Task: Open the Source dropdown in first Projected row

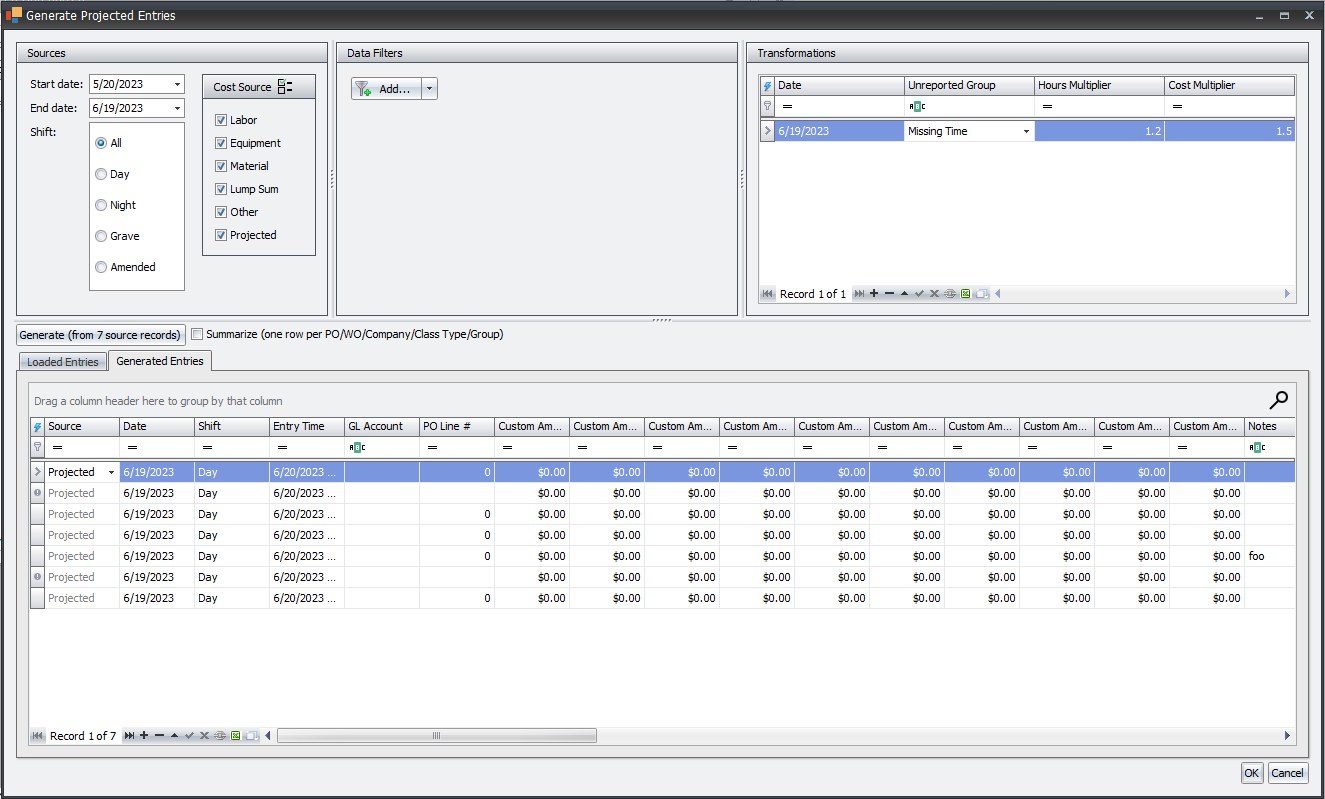Action: click(x=111, y=472)
